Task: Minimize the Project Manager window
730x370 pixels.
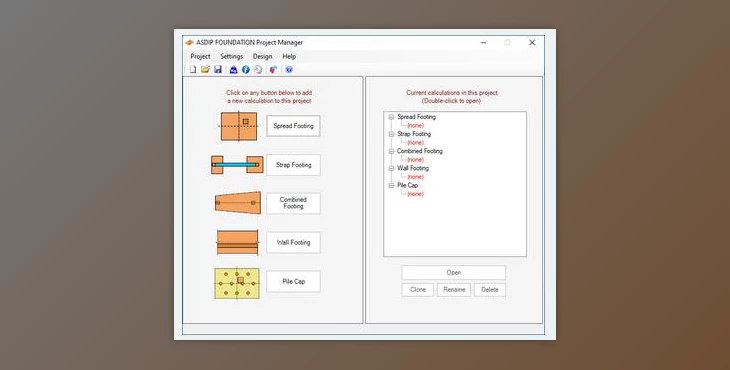Action: [483, 42]
